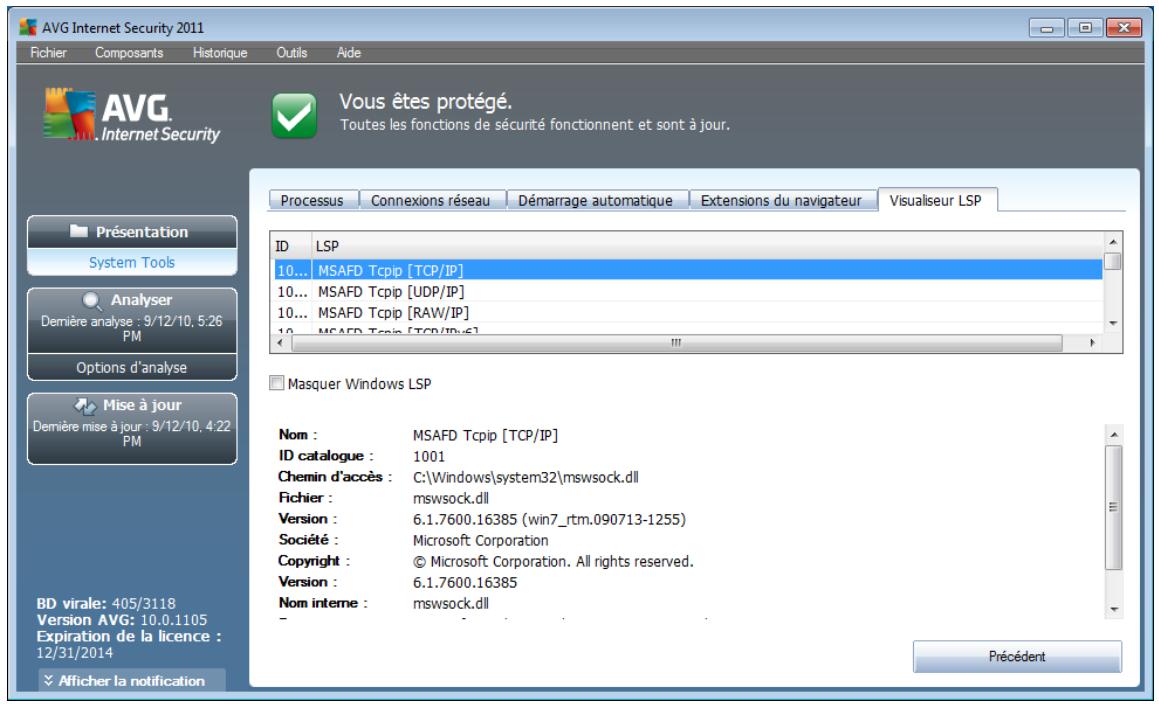Click the LSP list scroll-left arrow
The width and height of the screenshot is (1159, 704).
(279, 343)
